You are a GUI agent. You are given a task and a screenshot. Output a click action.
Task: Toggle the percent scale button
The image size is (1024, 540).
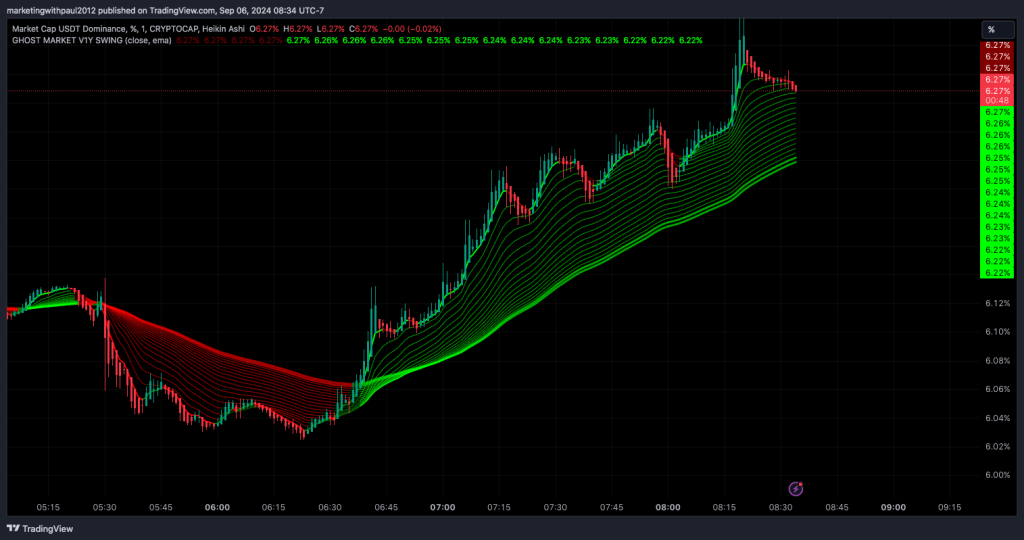(998, 29)
